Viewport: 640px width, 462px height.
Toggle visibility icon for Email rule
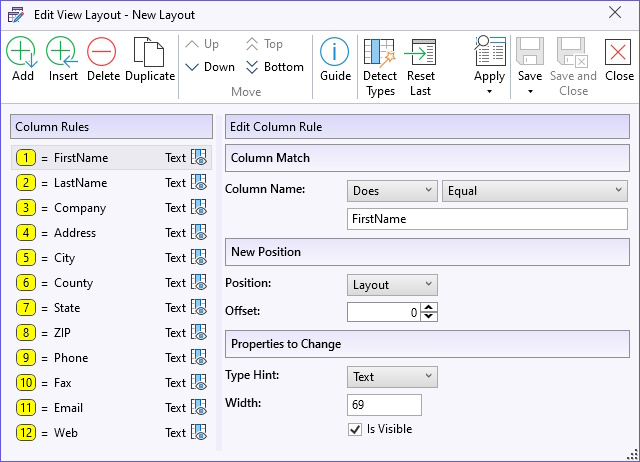click(199, 407)
